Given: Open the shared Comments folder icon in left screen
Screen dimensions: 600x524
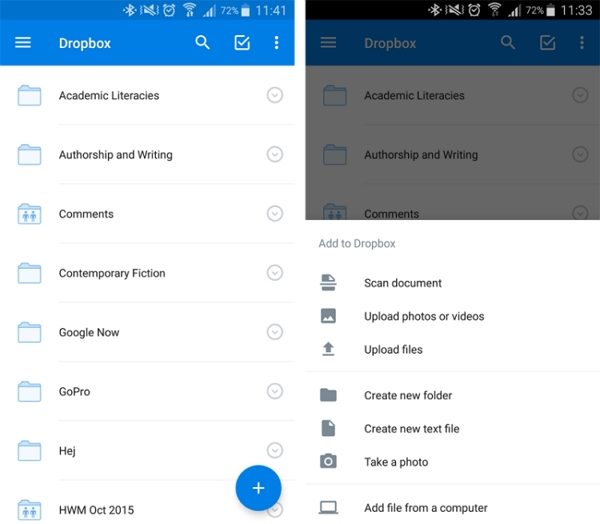Looking at the screenshot, I should click(29, 214).
